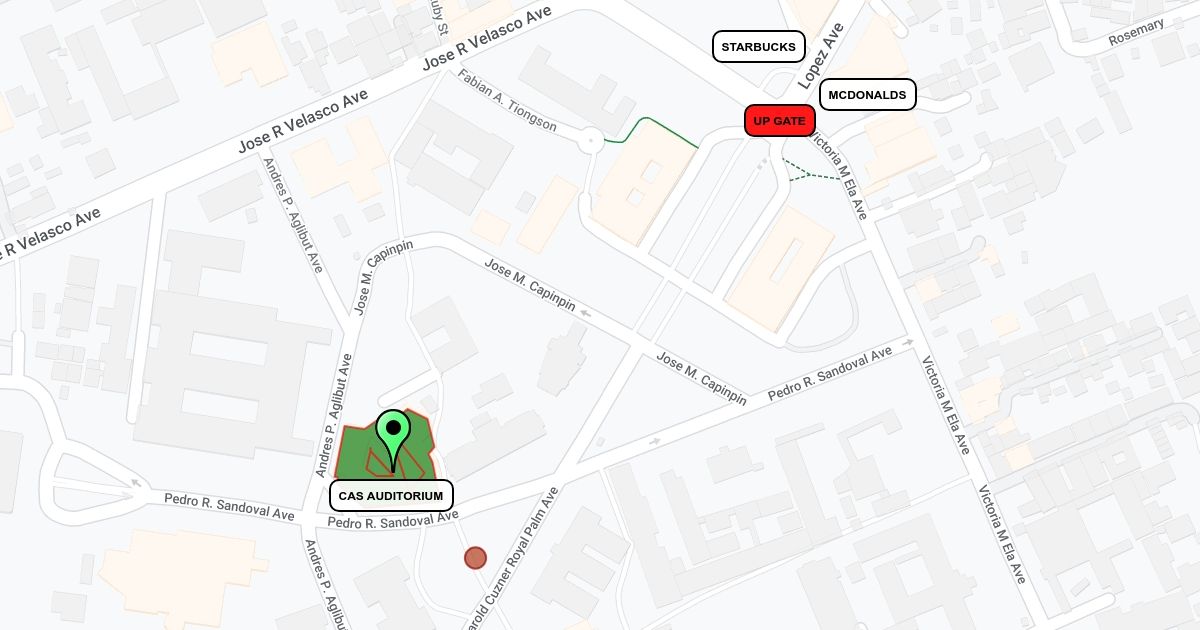Click the large orange building near UP Gate

coord(645,190)
